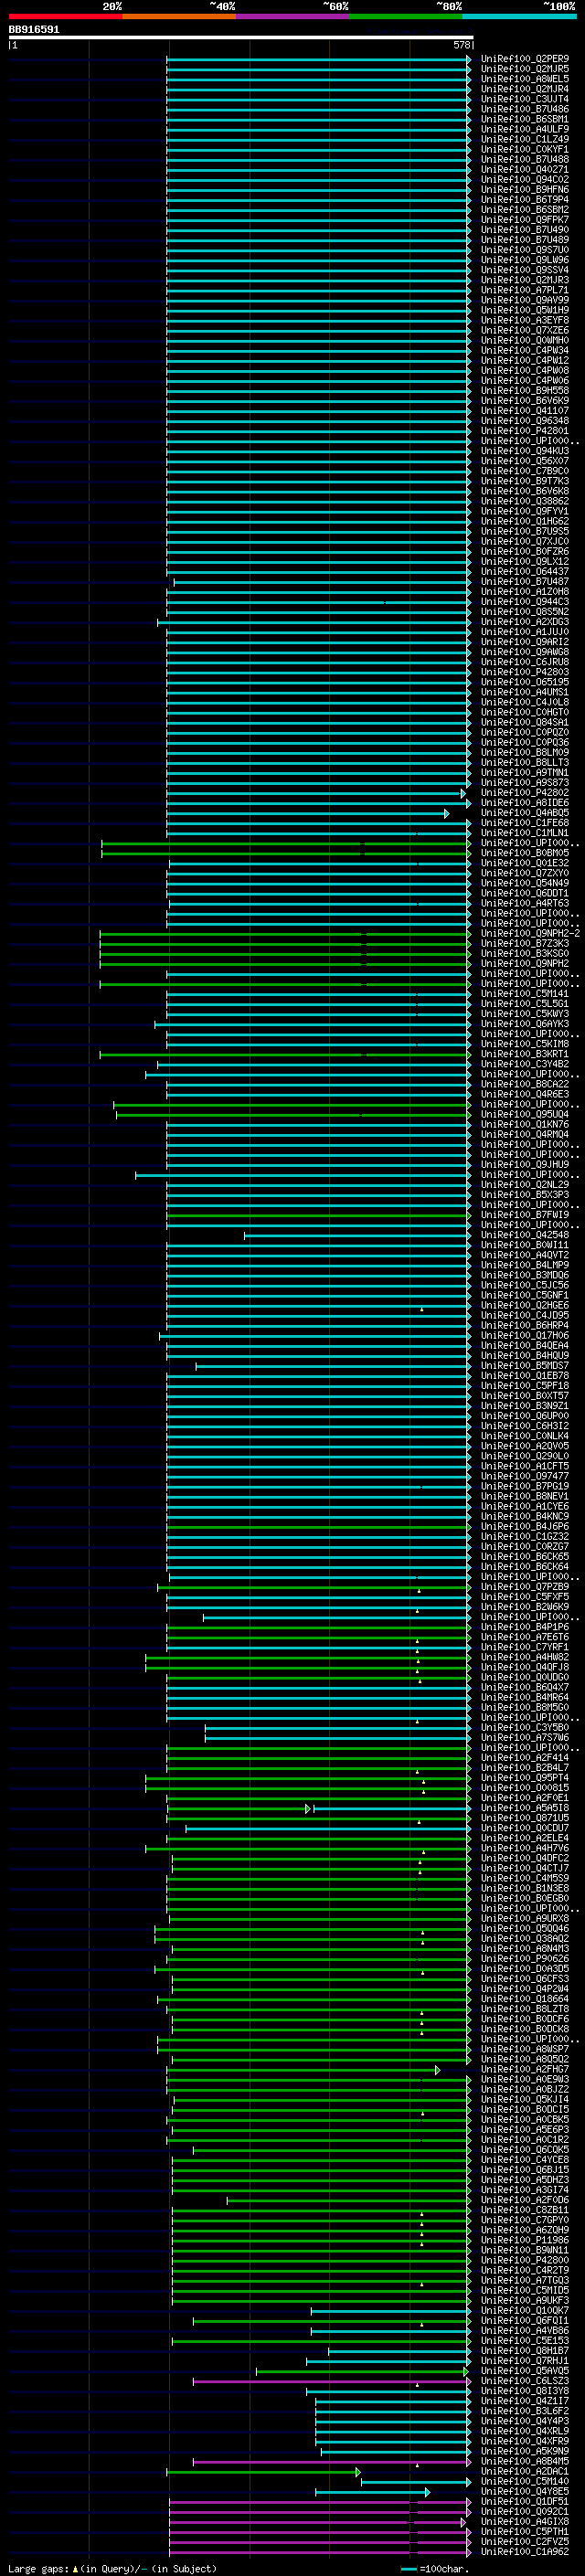Viewport: 585px width, 2576px height.
Task: Click the cyan ~100% legend segment
Action: [520, 17]
